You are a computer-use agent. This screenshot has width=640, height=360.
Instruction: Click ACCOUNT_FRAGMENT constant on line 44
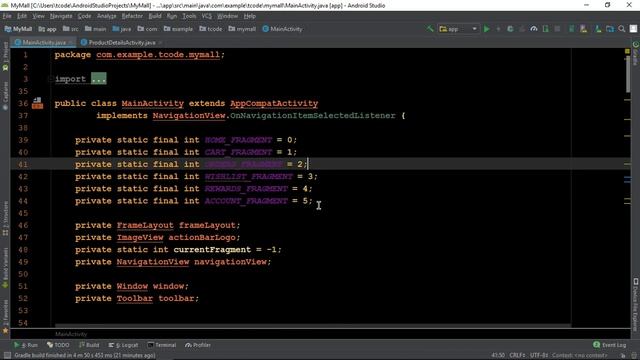246,201
